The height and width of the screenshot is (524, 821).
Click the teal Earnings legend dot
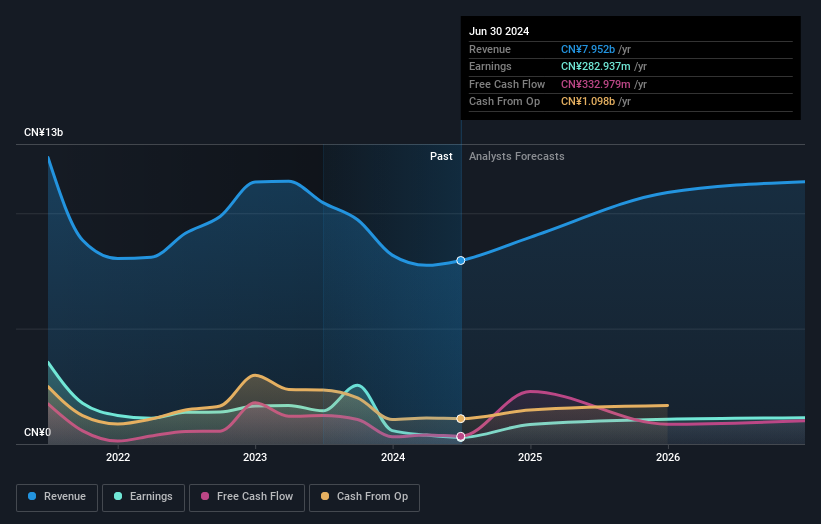coord(118,496)
